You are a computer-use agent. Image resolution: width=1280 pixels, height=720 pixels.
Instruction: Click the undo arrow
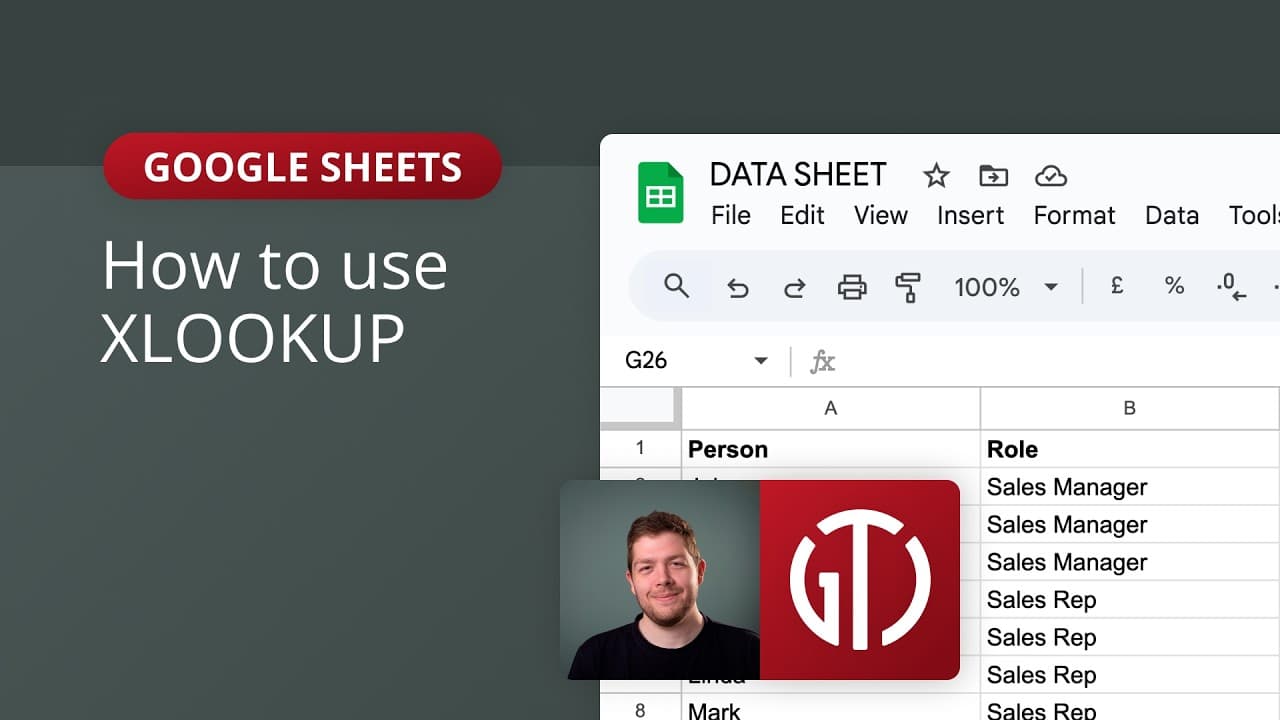tap(737, 288)
